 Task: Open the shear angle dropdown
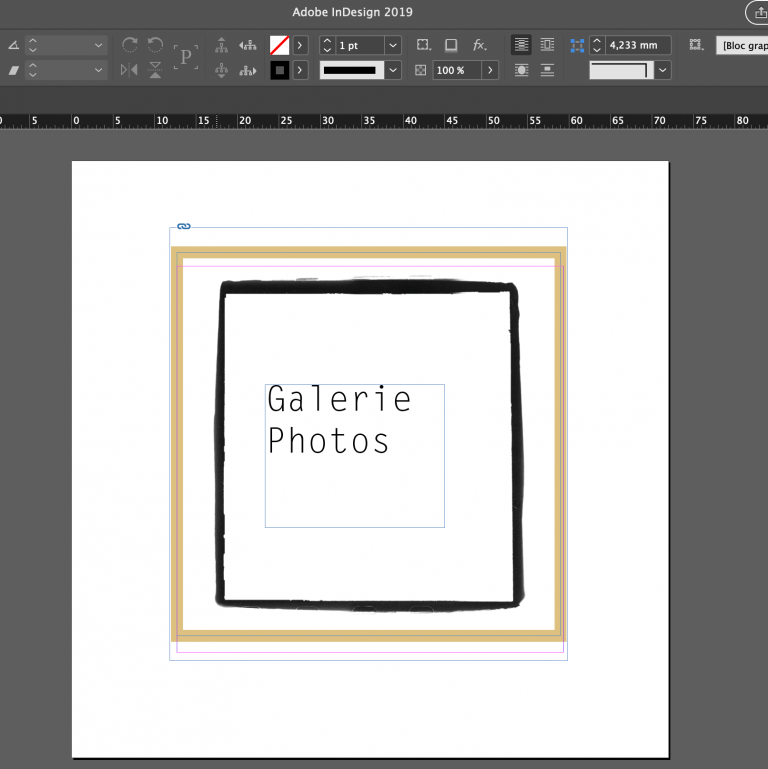99,71
